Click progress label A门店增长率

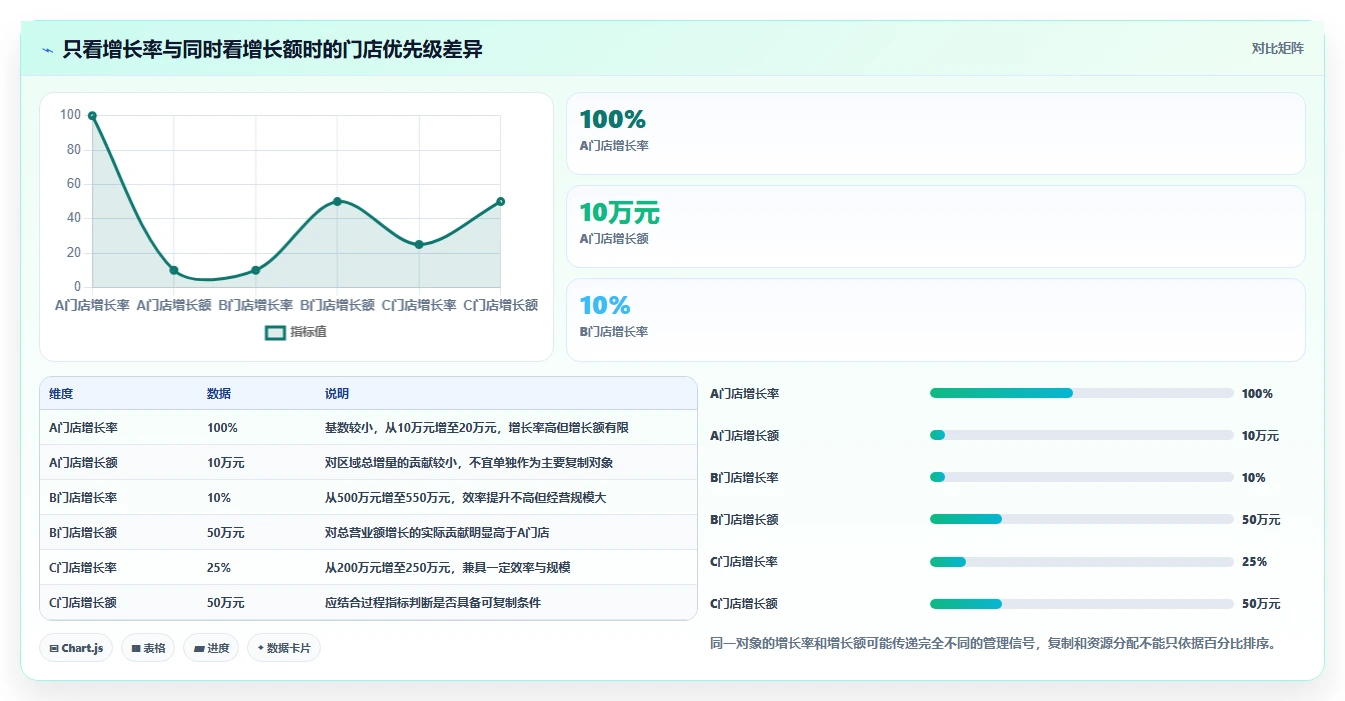pyautogui.click(x=744, y=393)
